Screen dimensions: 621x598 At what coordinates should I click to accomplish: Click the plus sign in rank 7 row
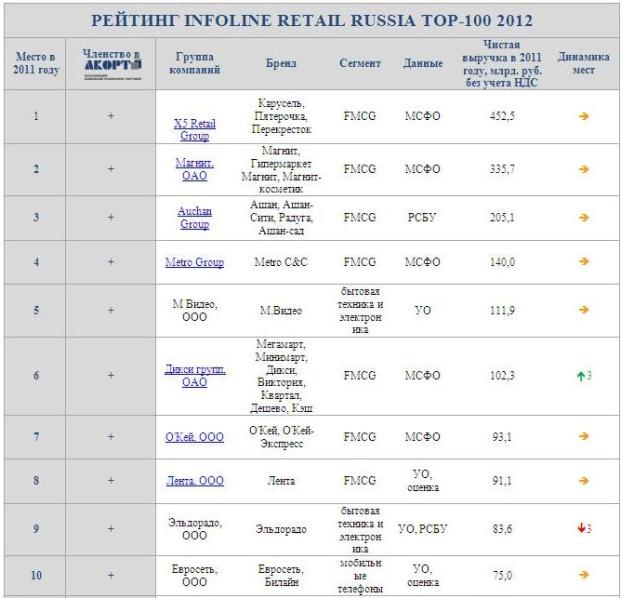[111, 437]
